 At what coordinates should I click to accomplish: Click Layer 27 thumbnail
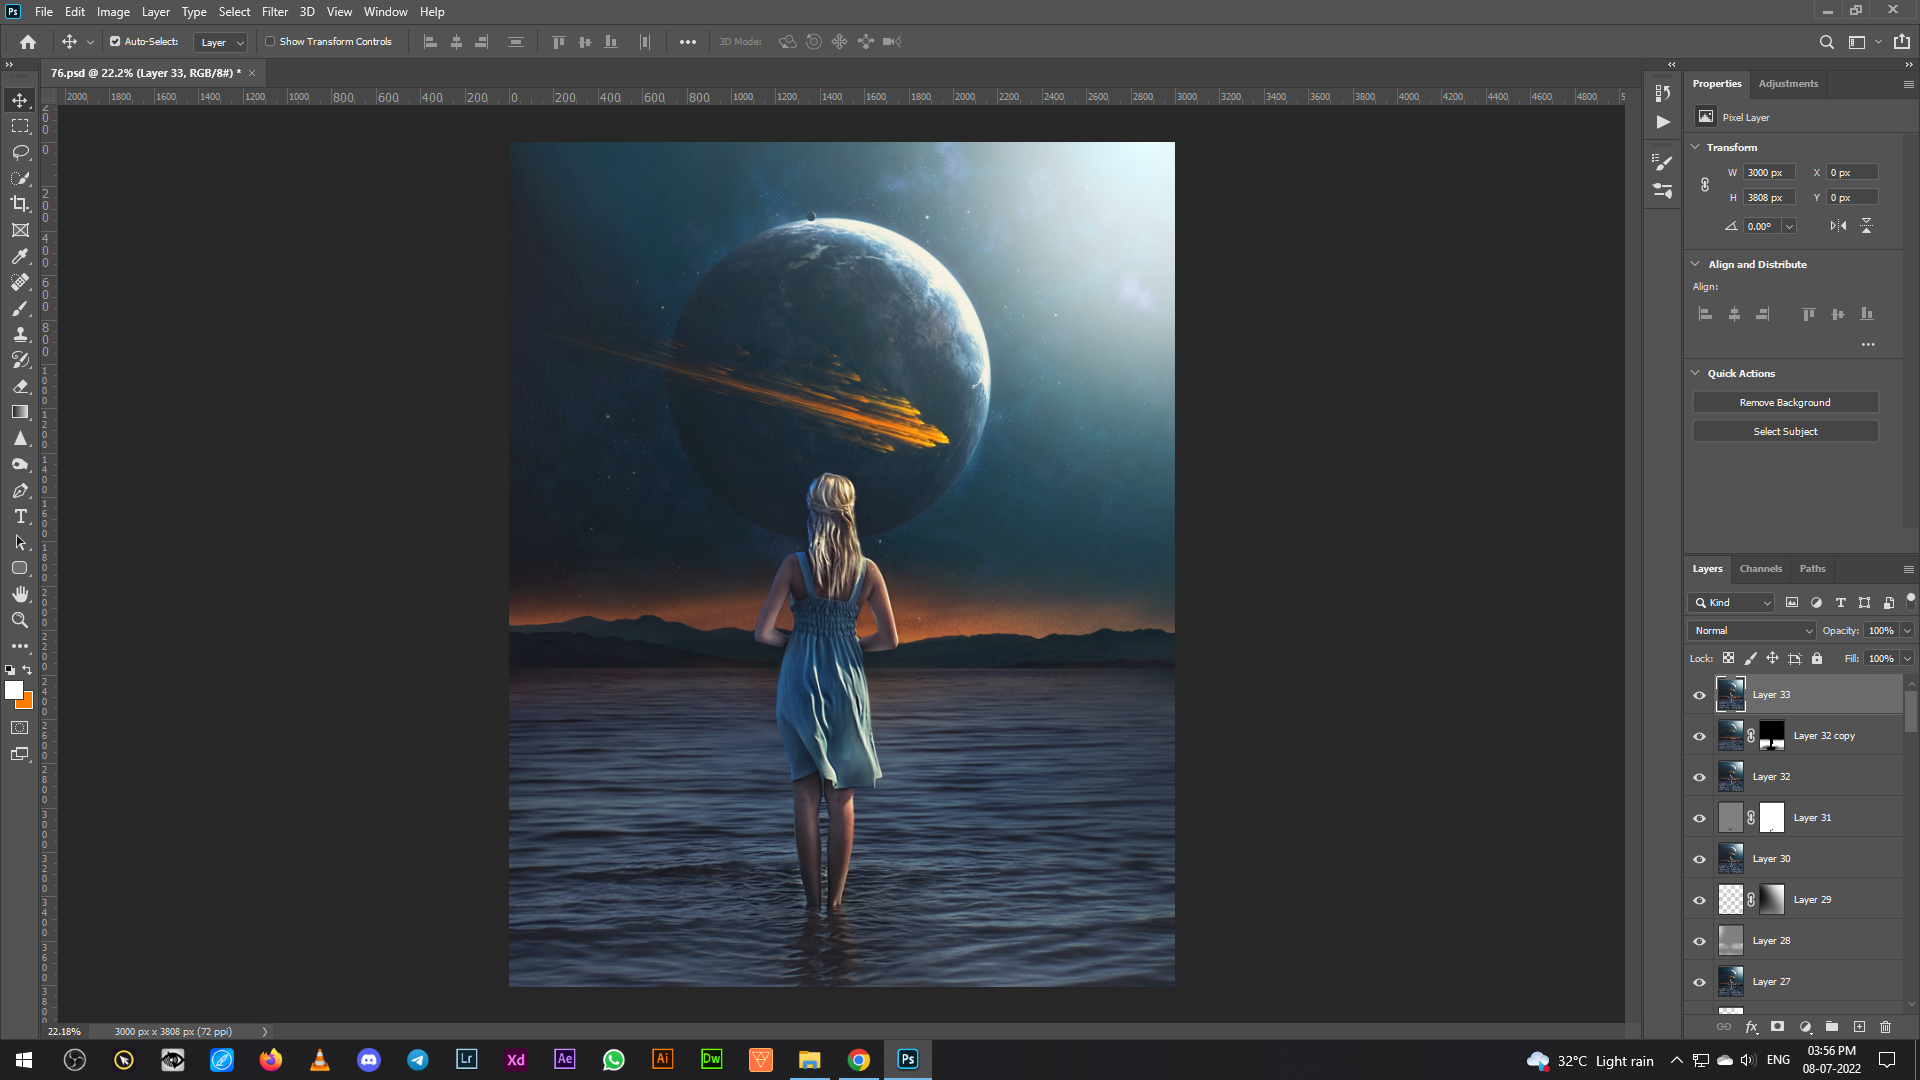click(x=1730, y=982)
